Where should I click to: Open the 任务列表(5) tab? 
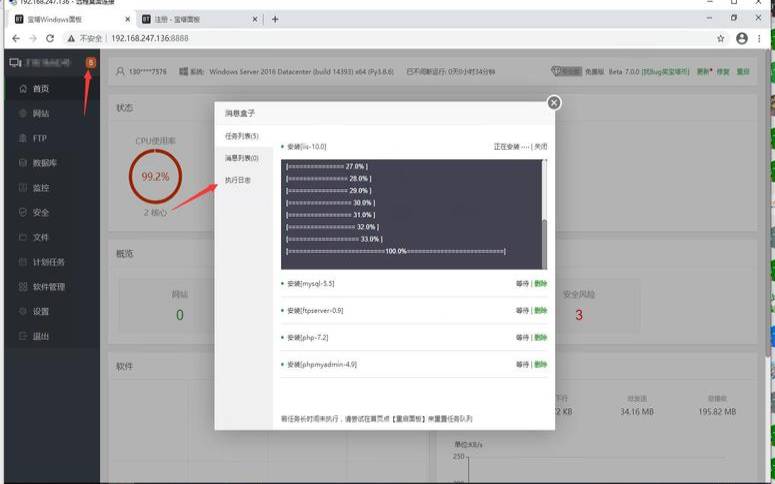pos(244,136)
